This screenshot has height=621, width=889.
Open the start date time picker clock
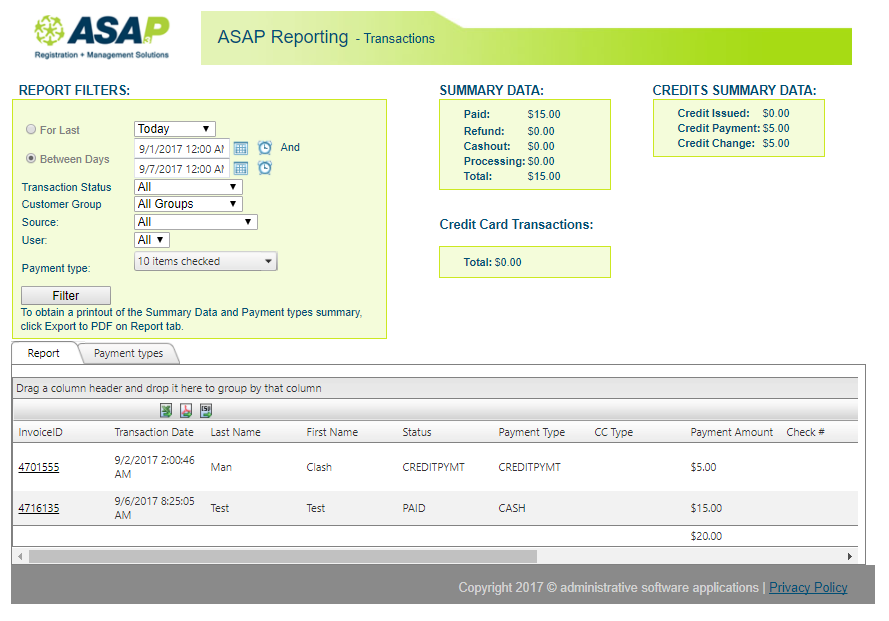[x=265, y=148]
